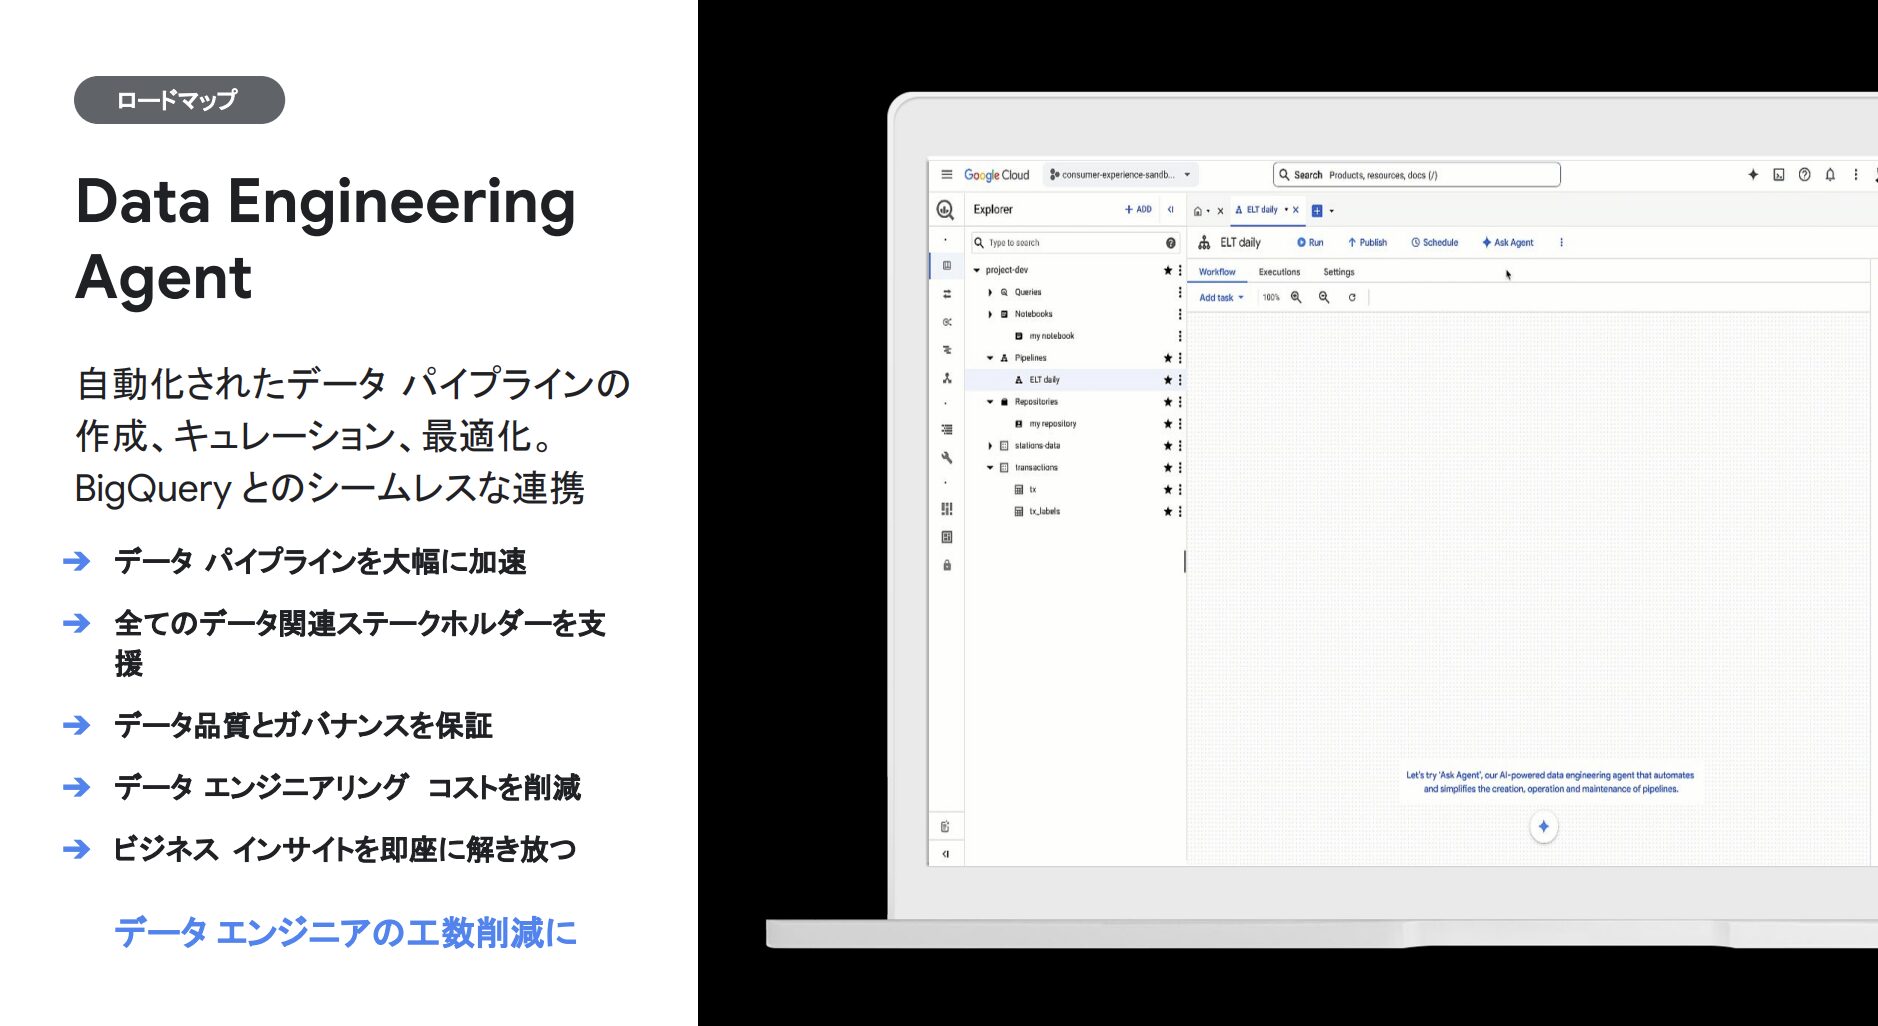Toggle the star on transactions

1167,468
